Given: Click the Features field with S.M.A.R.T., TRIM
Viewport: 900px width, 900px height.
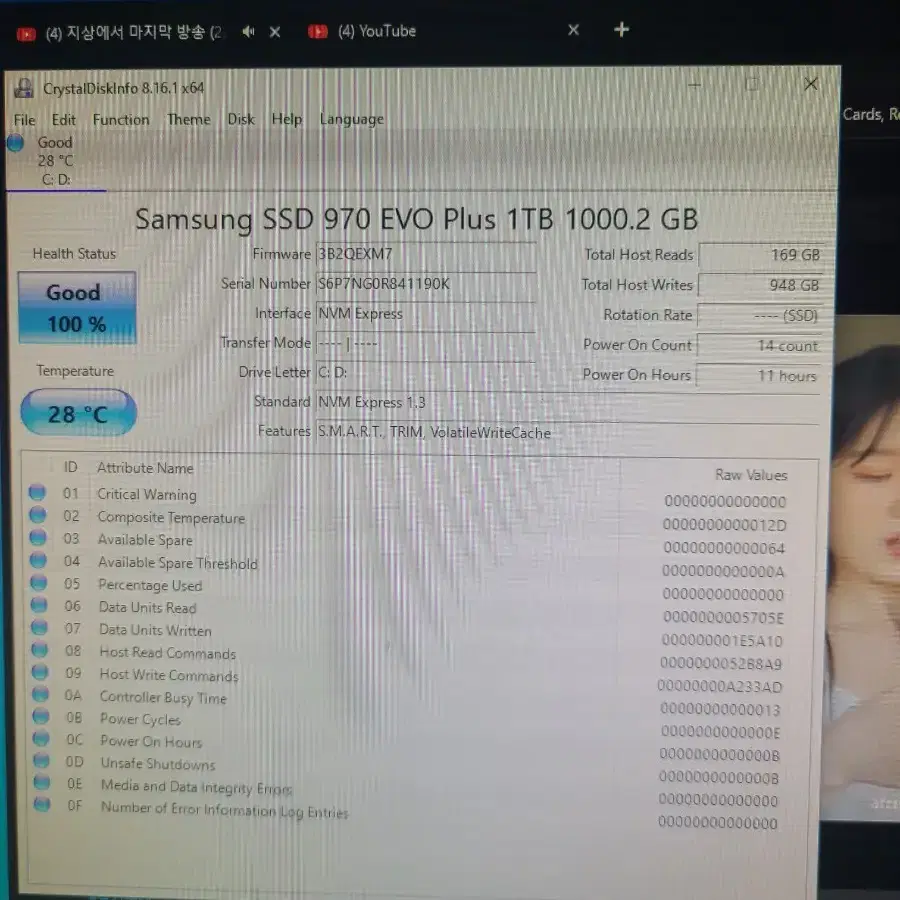Looking at the screenshot, I should point(567,433).
